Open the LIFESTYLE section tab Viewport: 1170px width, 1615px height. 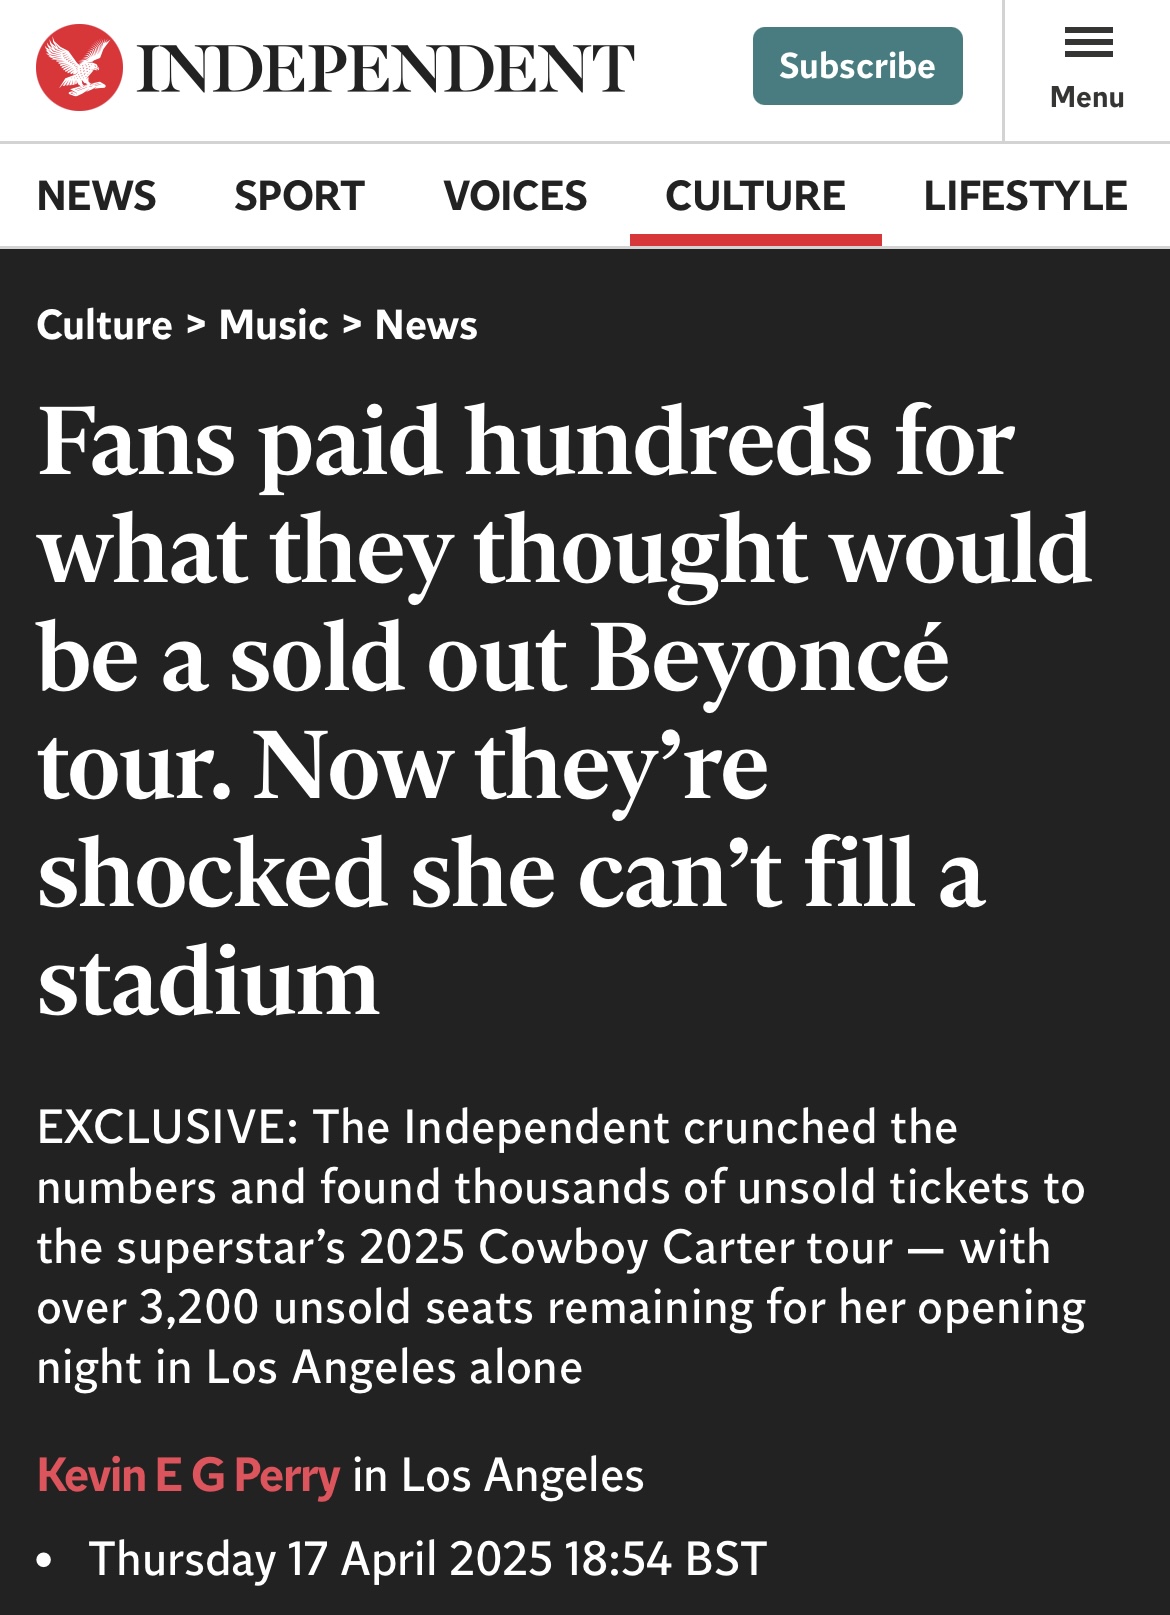[1025, 196]
